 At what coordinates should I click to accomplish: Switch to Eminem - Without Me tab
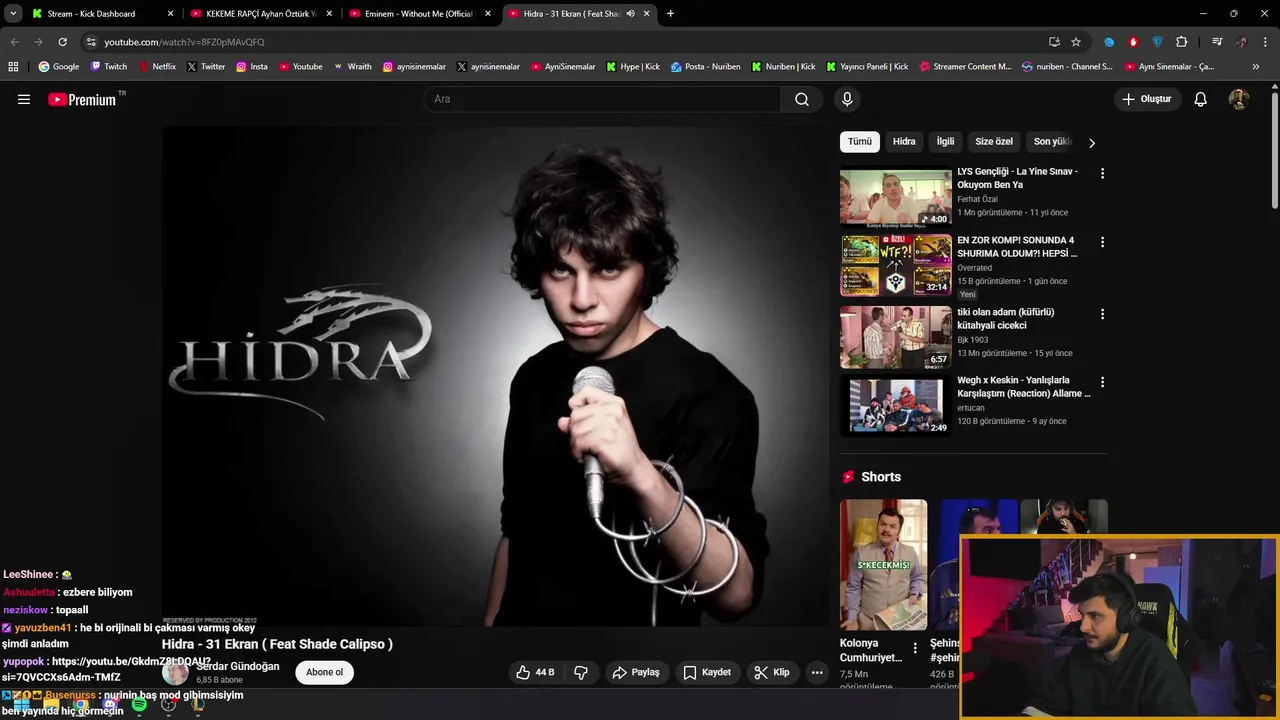419,14
